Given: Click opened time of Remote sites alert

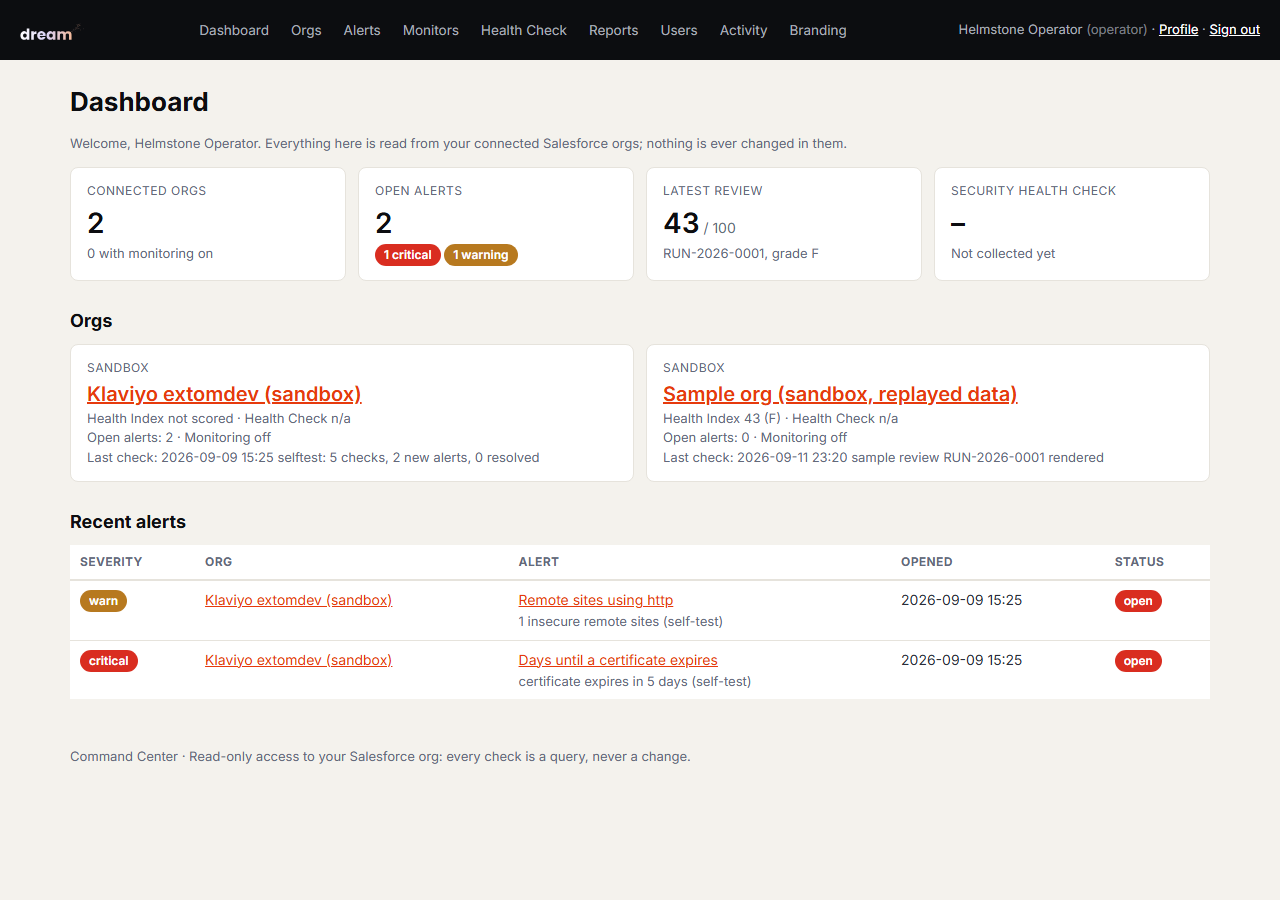Looking at the screenshot, I should (961, 600).
